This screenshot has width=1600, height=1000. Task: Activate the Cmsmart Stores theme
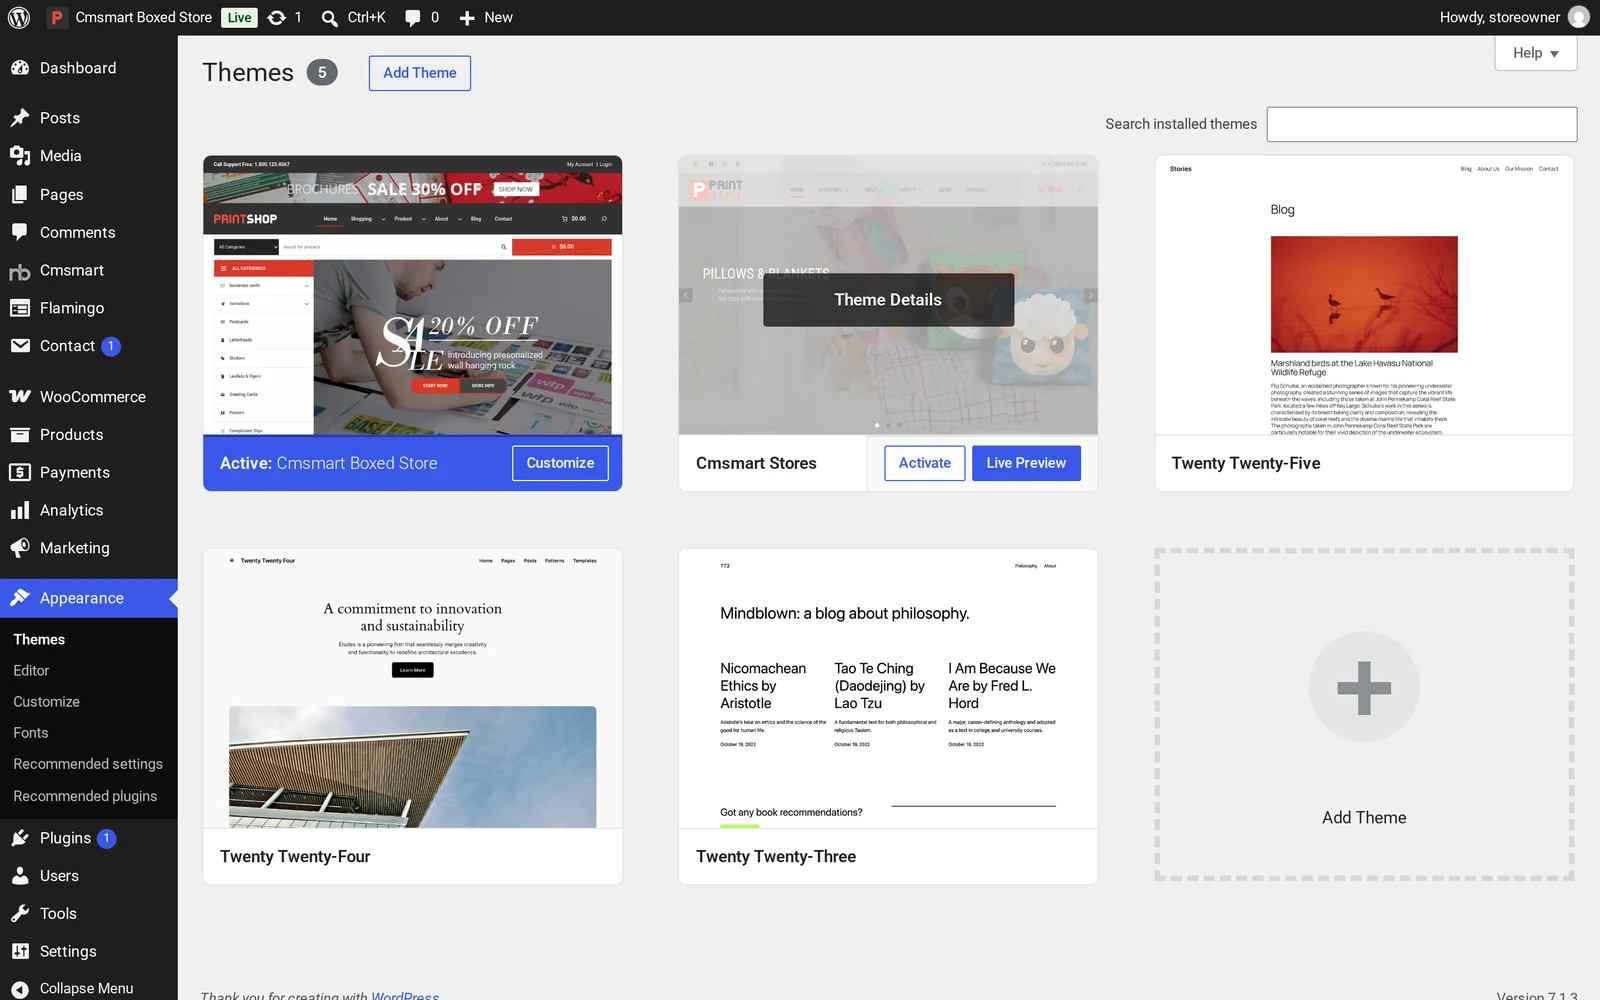click(925, 463)
